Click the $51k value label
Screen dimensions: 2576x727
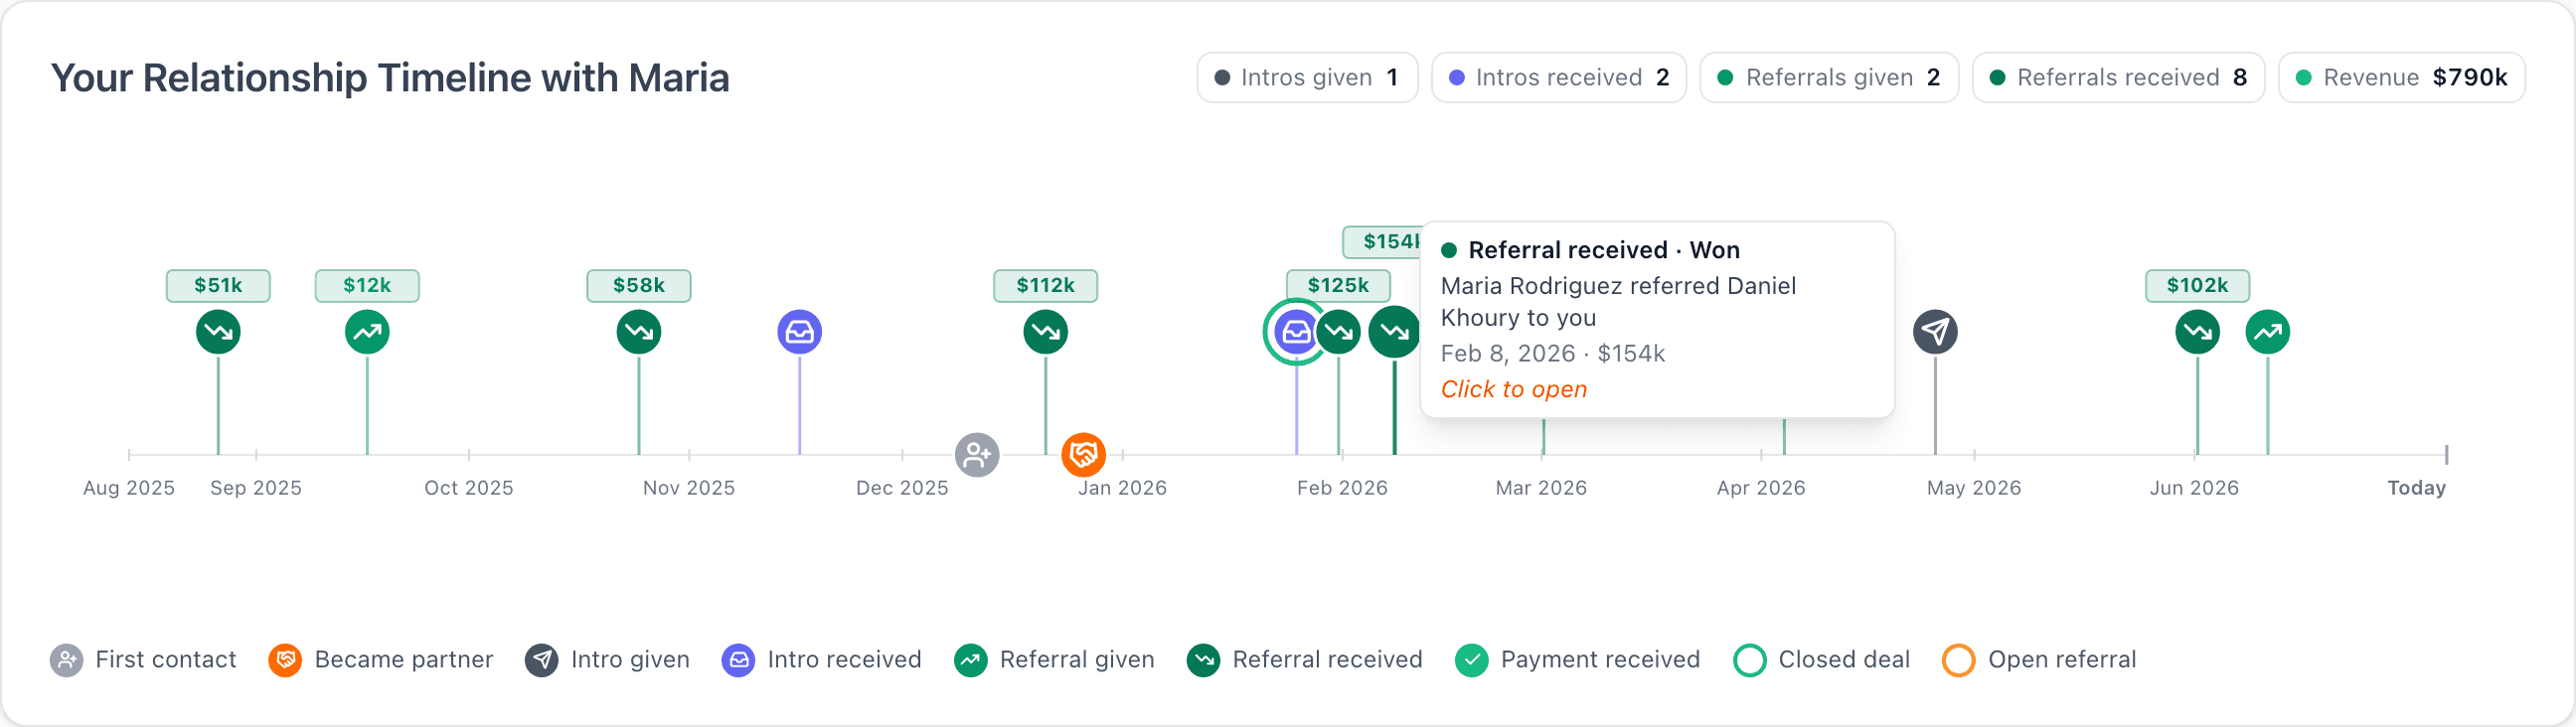[x=218, y=286]
